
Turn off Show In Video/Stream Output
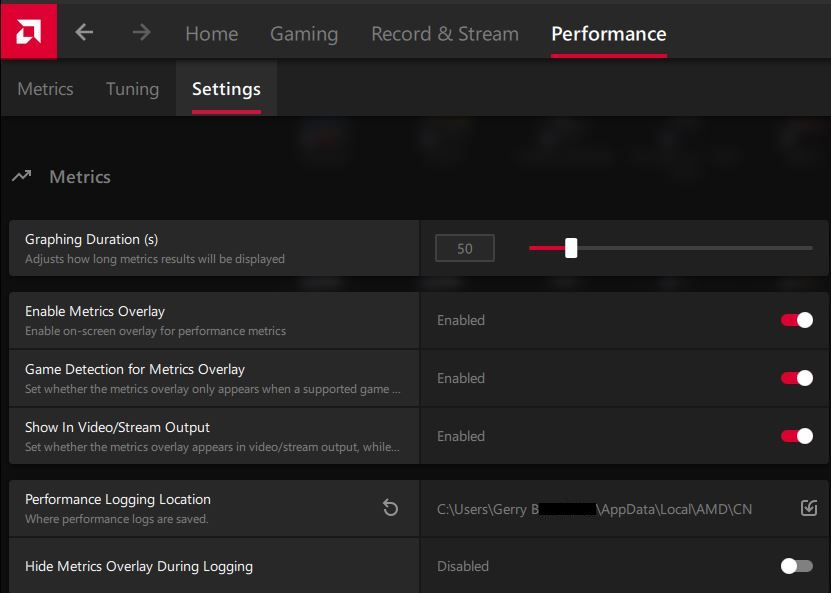click(x=795, y=436)
